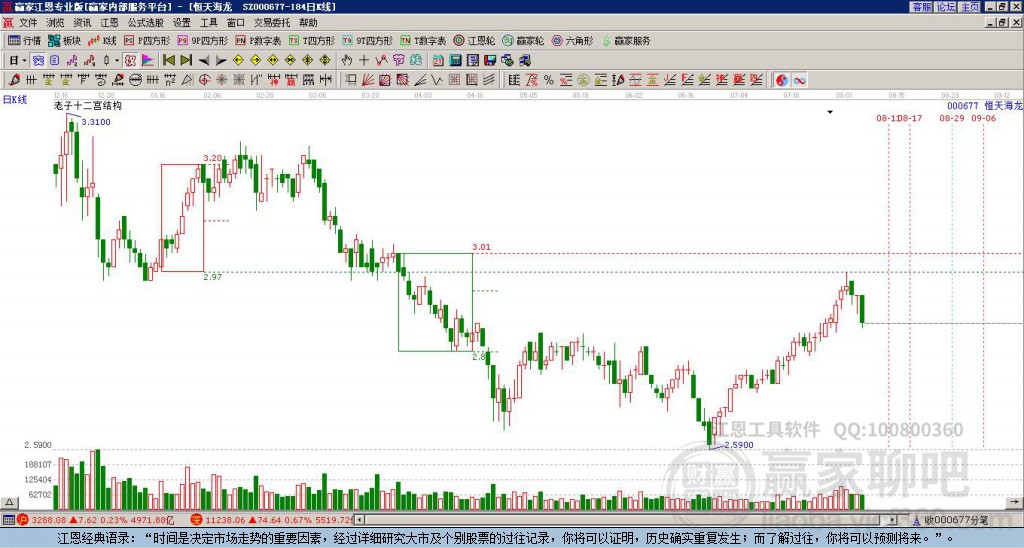Image resolution: width=1024 pixels, height=548 pixels.
Task: Select the zigzag wave line tool
Action: [x=437, y=80]
